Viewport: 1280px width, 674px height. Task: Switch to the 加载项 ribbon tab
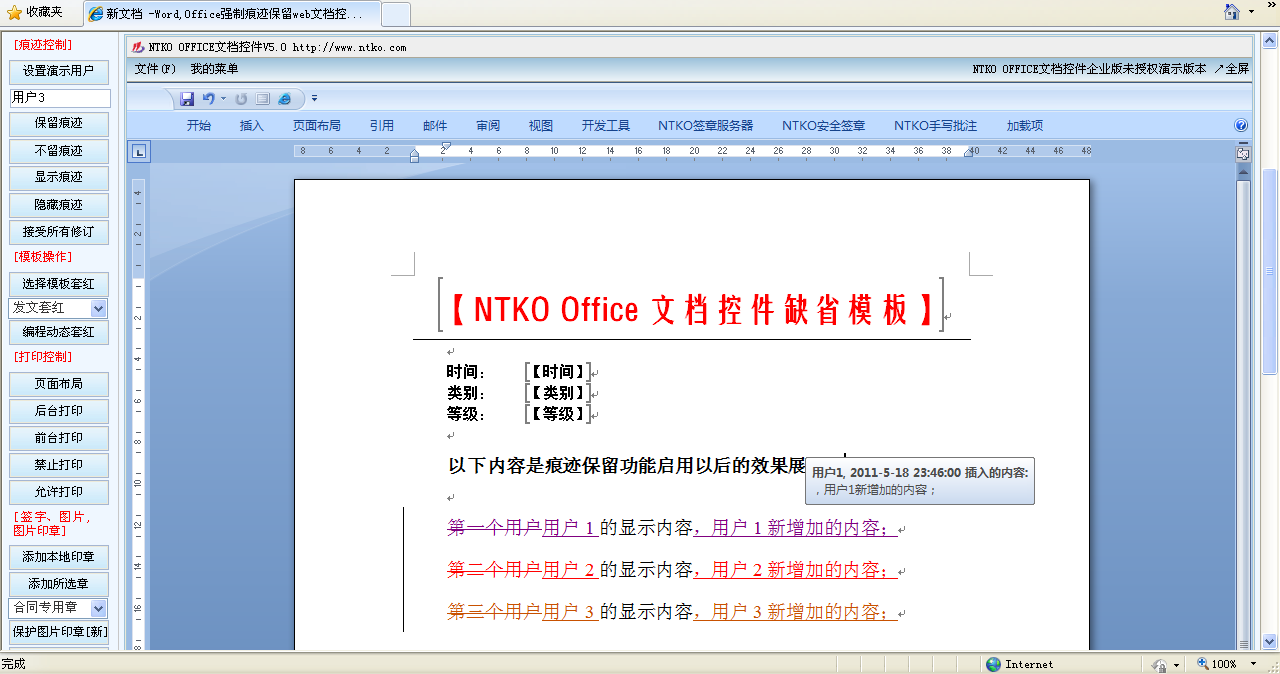pos(1025,126)
